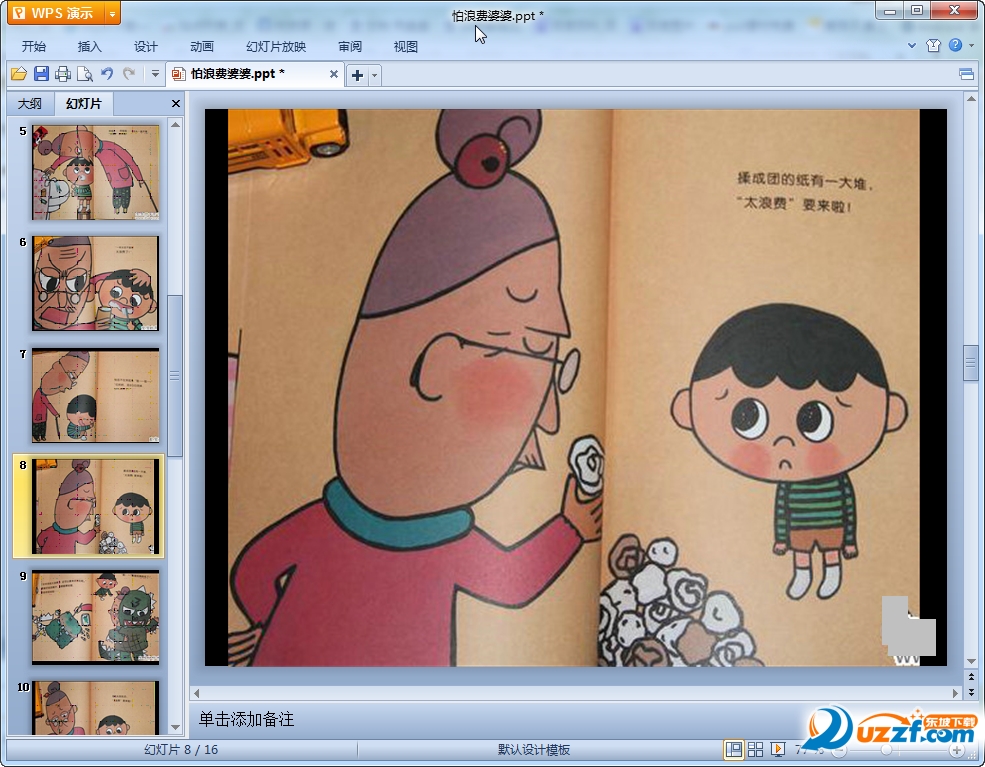Click the redo arrow icon
985x767 pixels.
[x=129, y=74]
